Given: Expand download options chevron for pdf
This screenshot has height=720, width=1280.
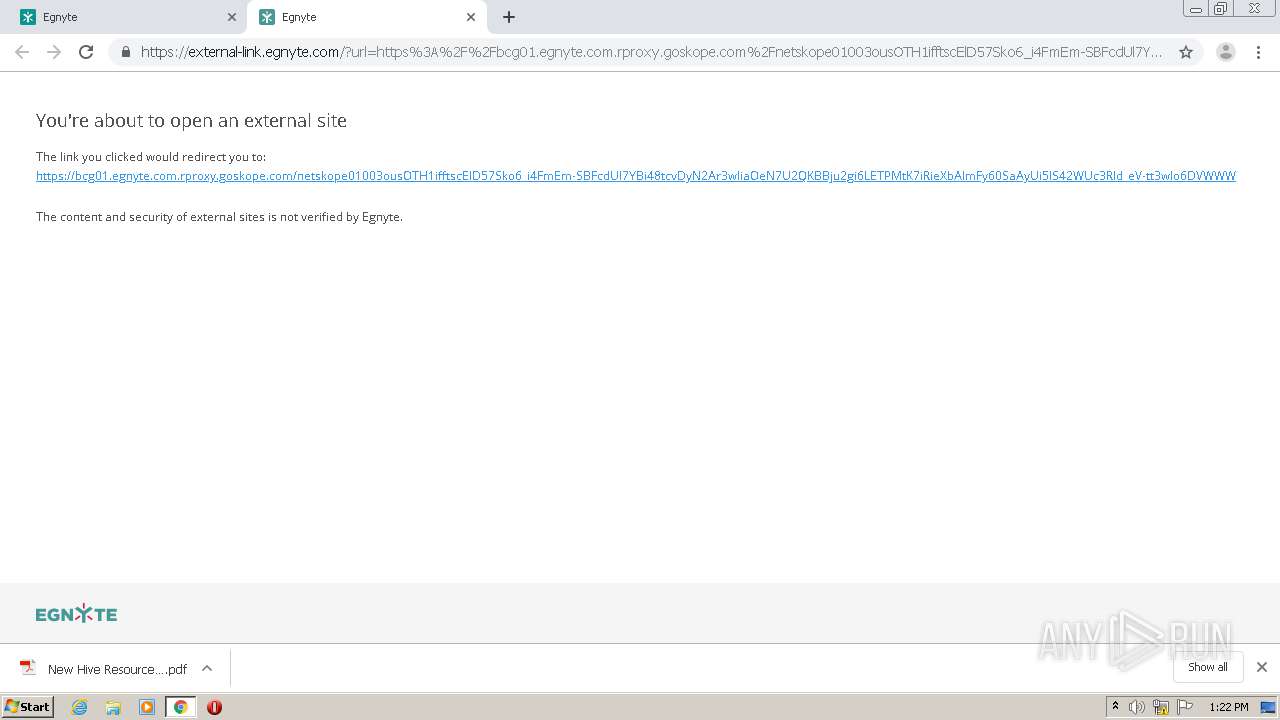Looking at the screenshot, I should coord(207,668).
